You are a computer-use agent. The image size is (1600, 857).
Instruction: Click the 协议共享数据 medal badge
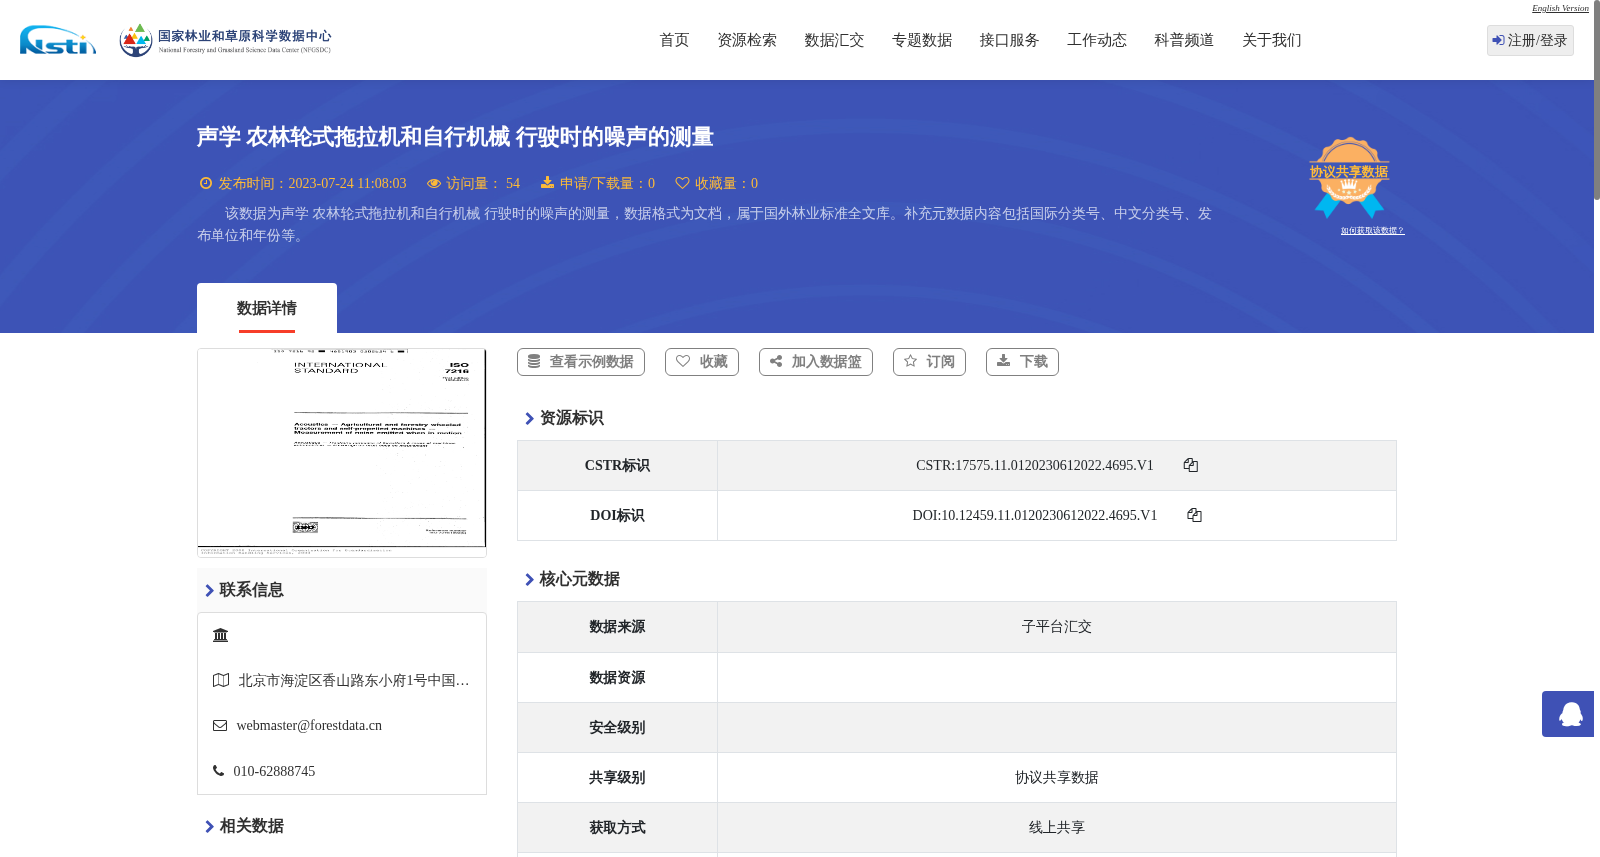pyautogui.click(x=1349, y=177)
